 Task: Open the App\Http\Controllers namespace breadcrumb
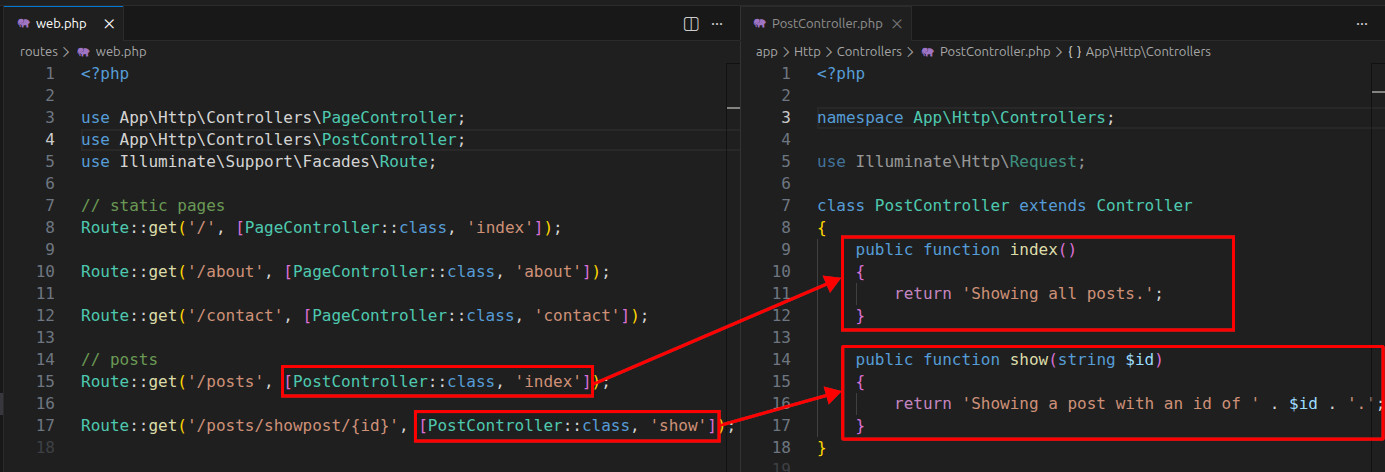1138,51
